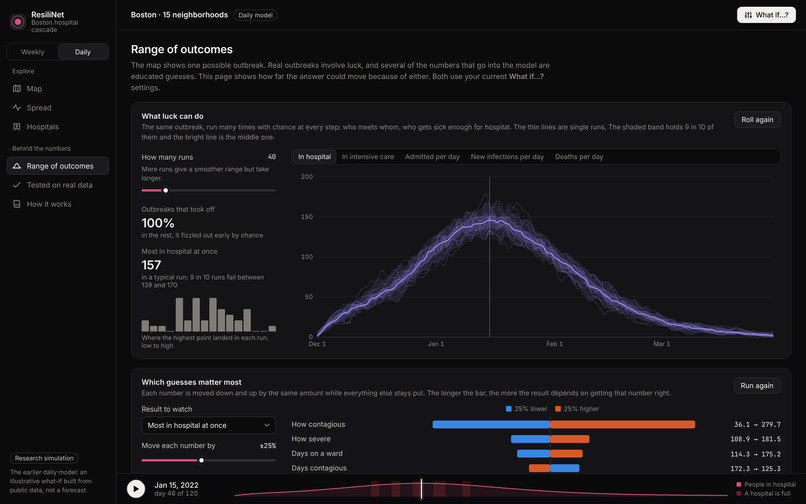Click the 25% lower blue legend swatch
Image resolution: width=806 pixels, height=504 pixels.
point(508,409)
